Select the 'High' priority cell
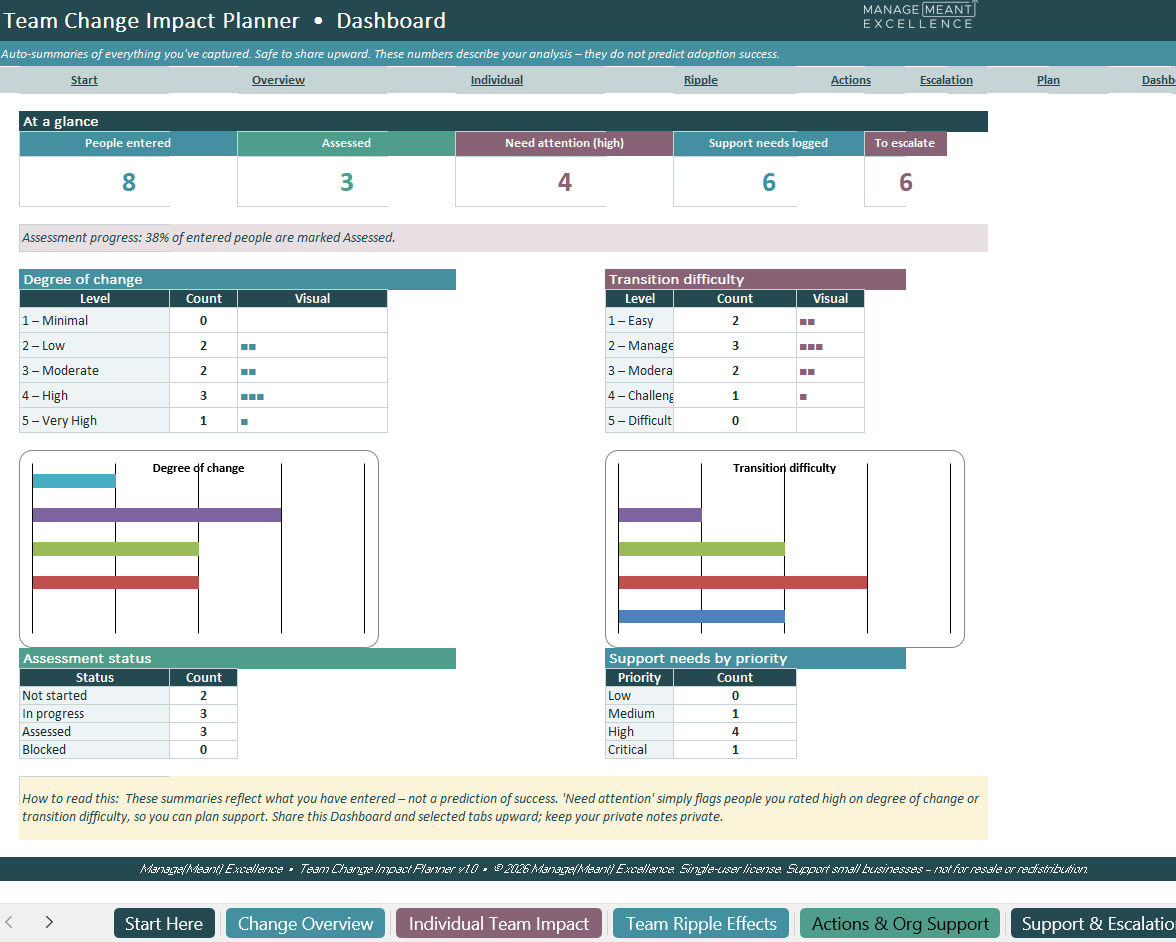Screen dimensions: 1176x942 tap(640, 731)
